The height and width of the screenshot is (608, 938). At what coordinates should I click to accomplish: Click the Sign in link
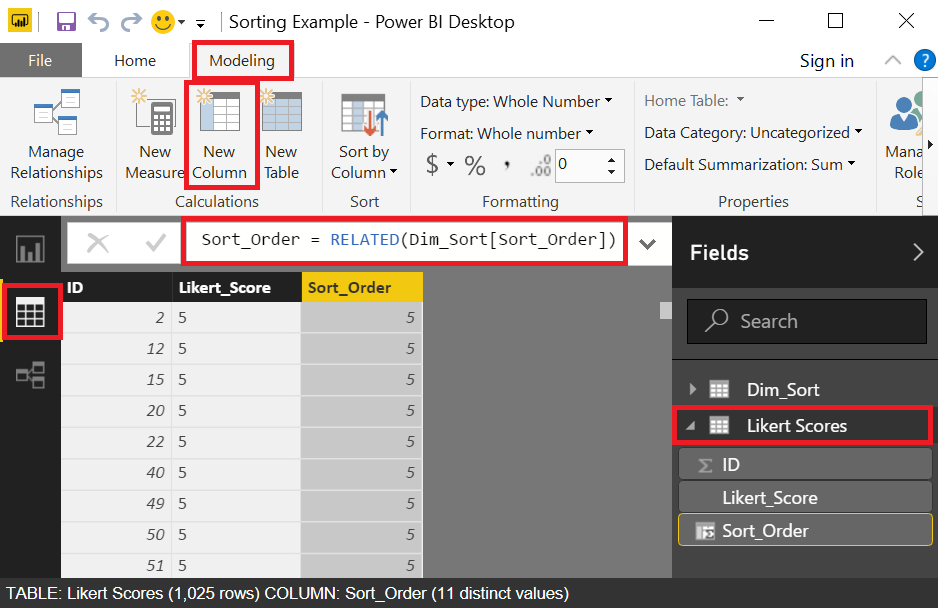pyautogui.click(x=826, y=60)
